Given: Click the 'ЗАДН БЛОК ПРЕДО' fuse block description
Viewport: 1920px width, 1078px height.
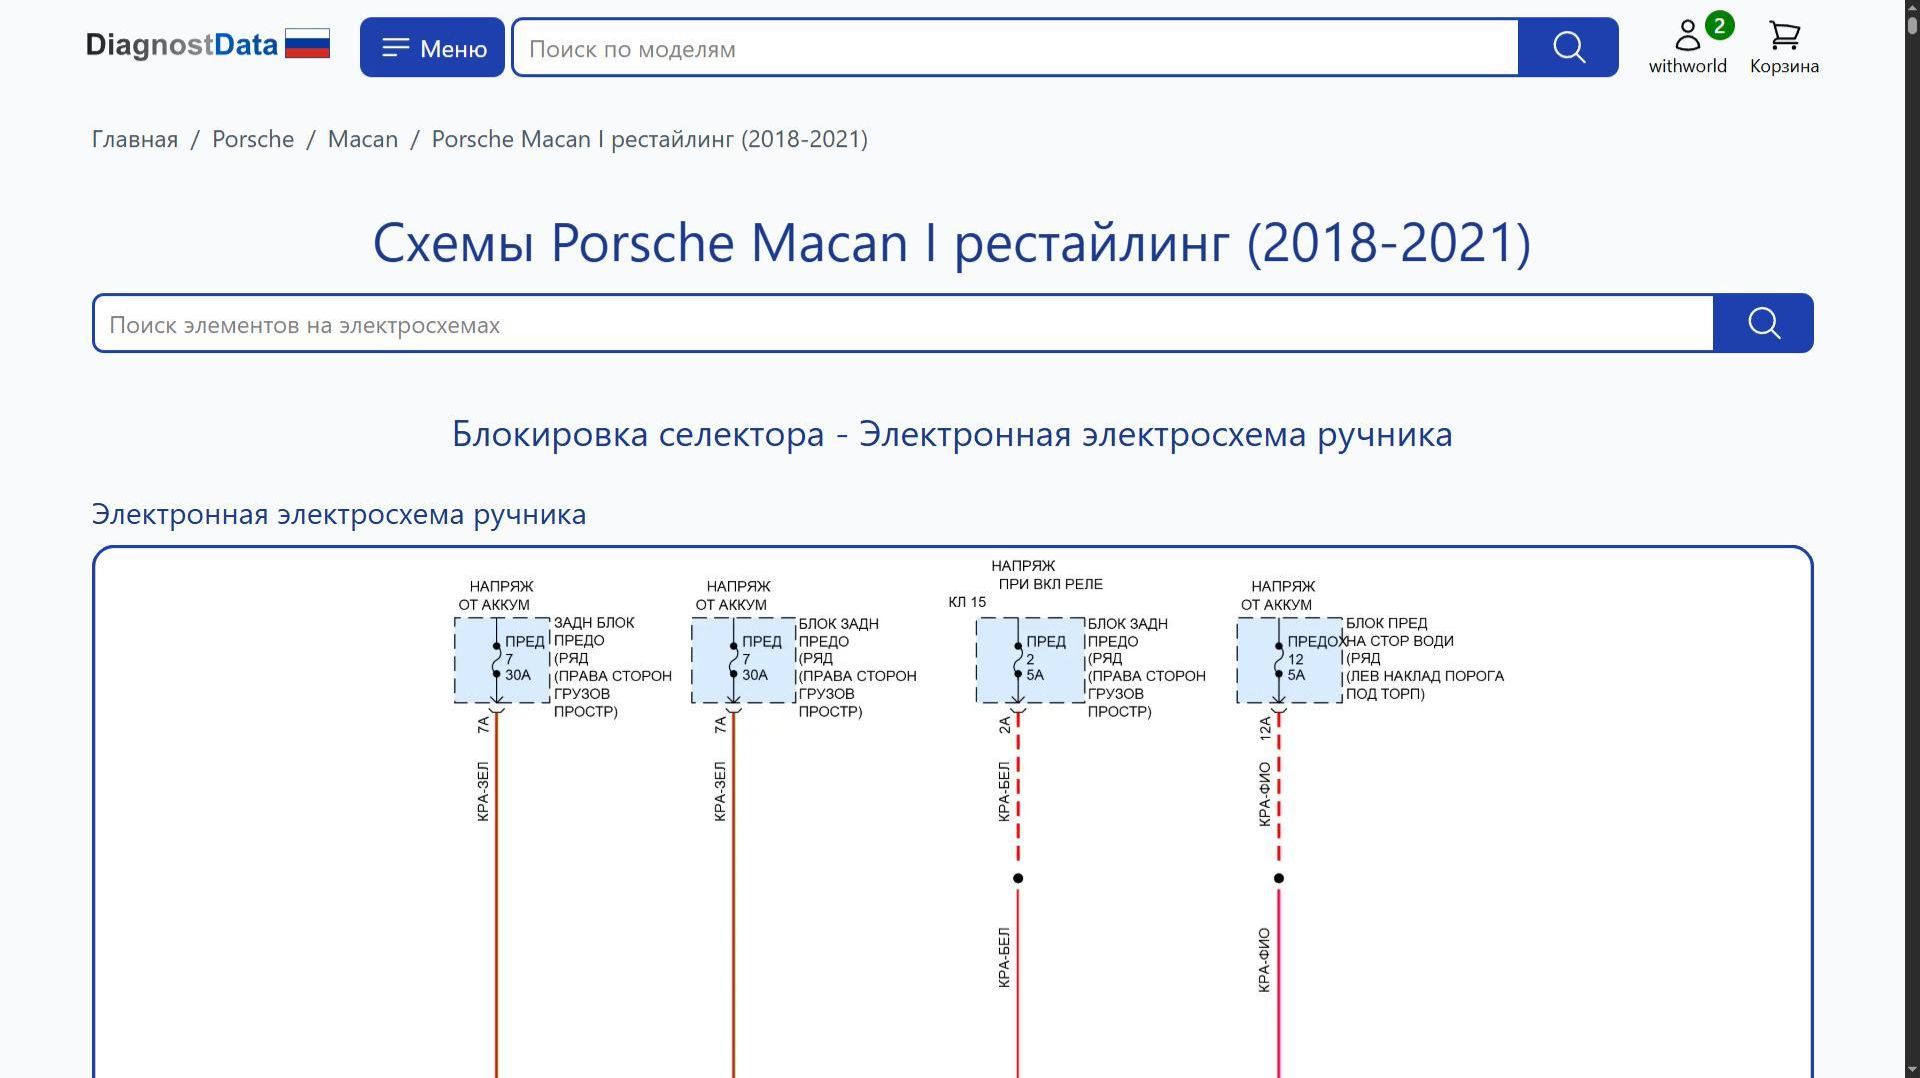Looking at the screenshot, I should click(x=612, y=667).
